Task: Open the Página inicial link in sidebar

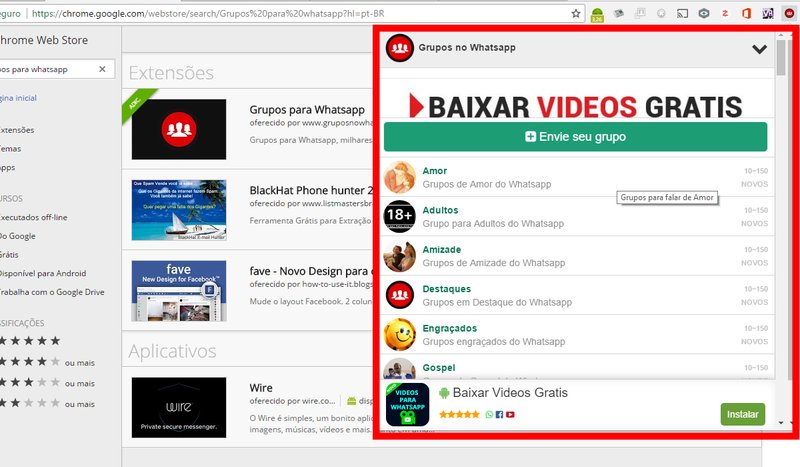Action: coord(18,98)
